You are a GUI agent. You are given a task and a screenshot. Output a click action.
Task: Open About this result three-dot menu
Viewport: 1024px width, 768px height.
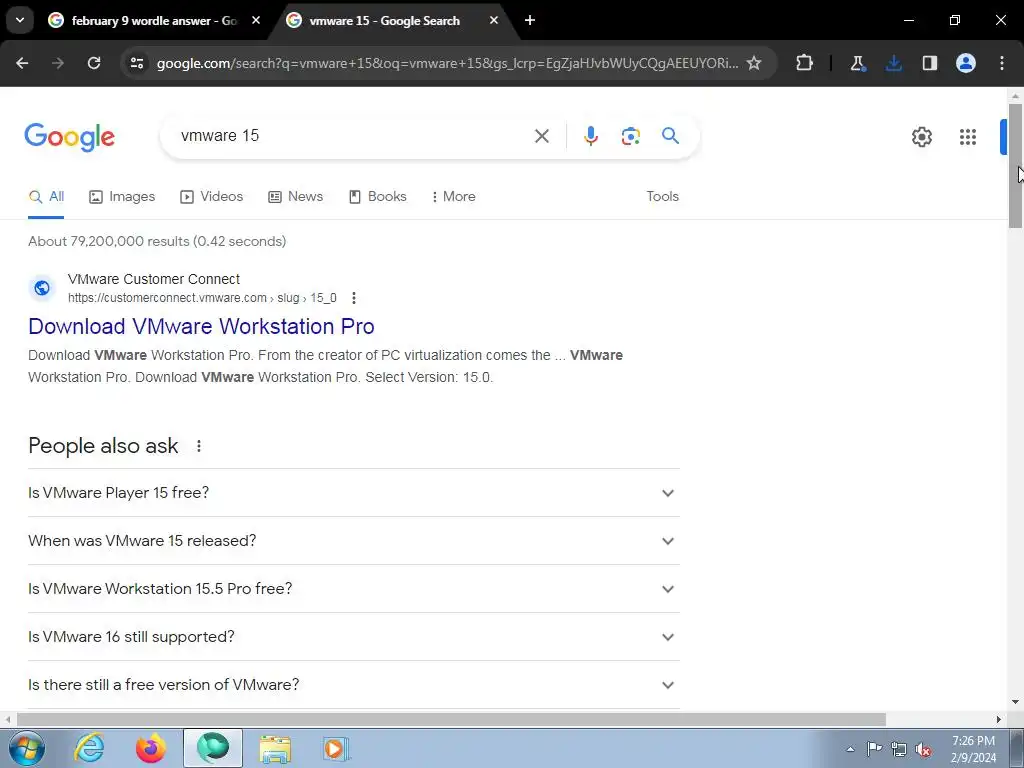coord(353,298)
